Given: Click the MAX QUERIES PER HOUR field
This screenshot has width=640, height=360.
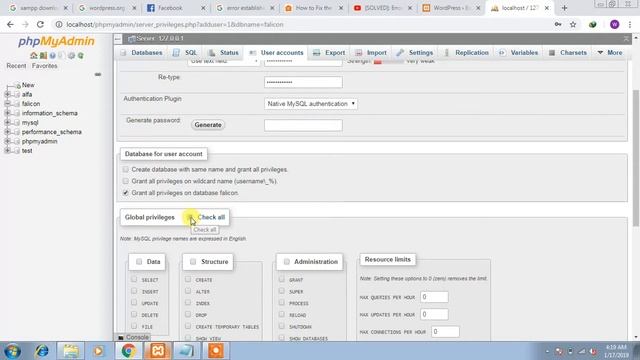Looking at the screenshot, I should tap(434, 297).
